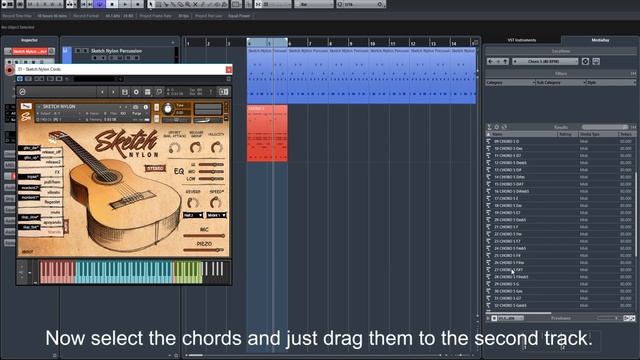
Task: Click the Play button in the transport bar
Action: coord(125,4)
